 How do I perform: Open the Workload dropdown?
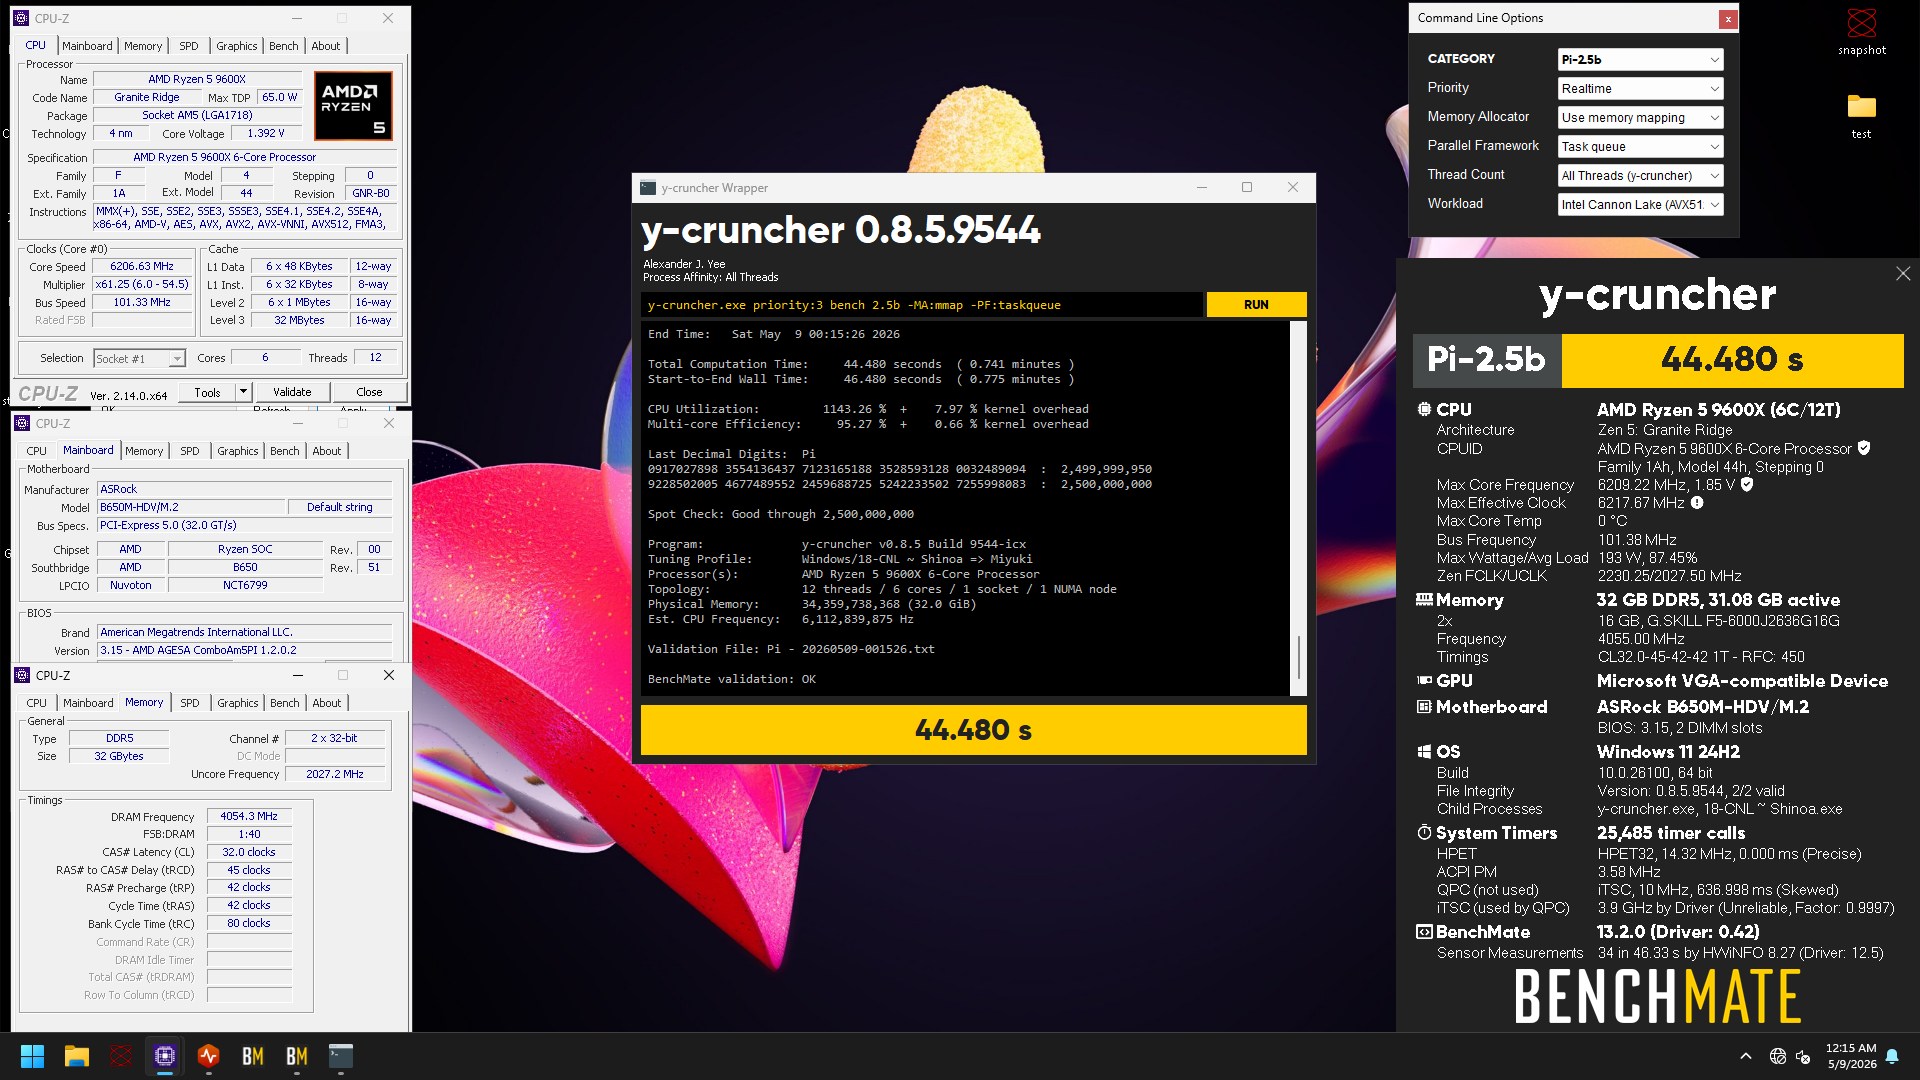tap(1640, 205)
